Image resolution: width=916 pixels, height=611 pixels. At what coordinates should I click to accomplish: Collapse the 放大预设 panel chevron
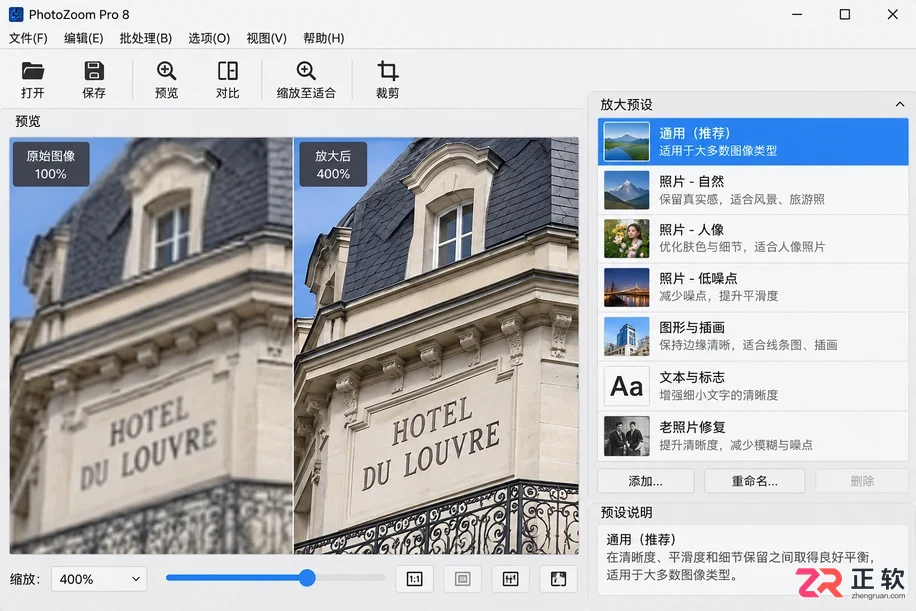coord(900,105)
